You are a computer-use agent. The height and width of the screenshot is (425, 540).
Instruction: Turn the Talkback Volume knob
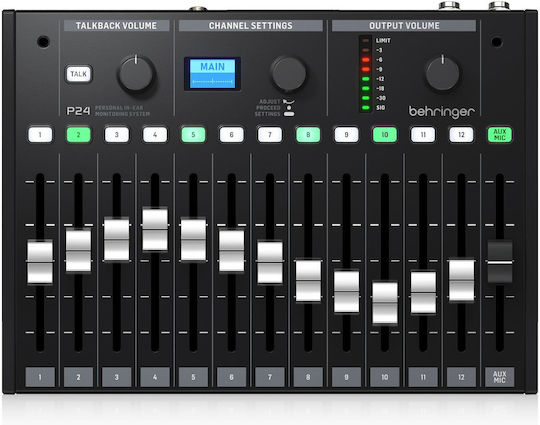click(x=136, y=74)
